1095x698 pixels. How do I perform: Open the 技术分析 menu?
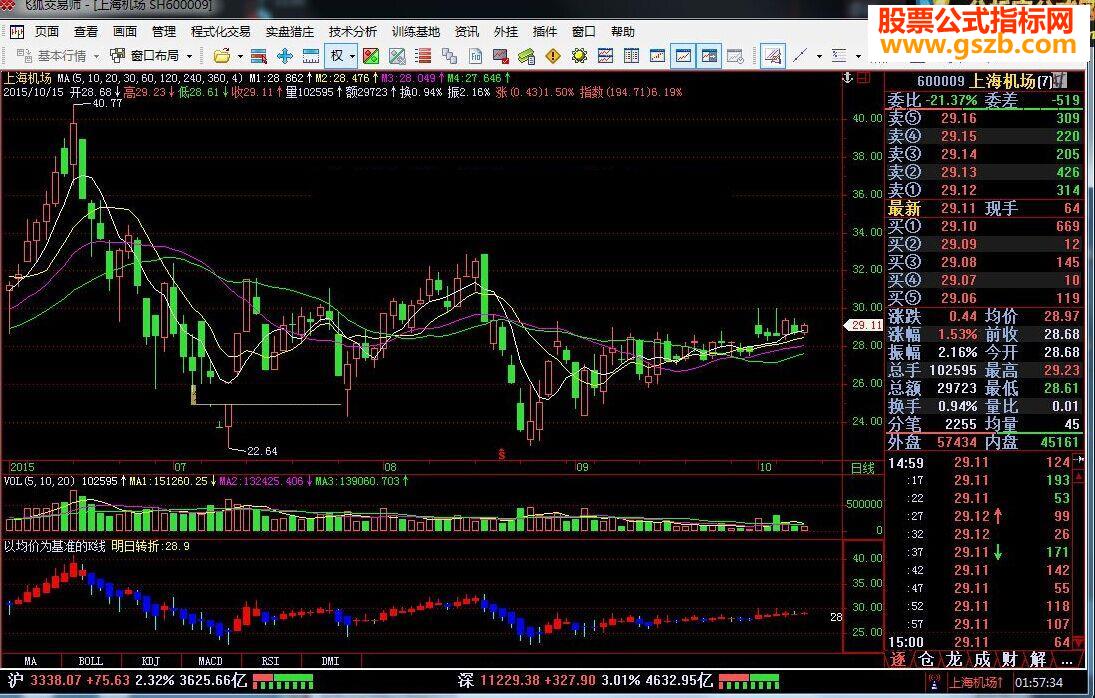tap(352, 32)
